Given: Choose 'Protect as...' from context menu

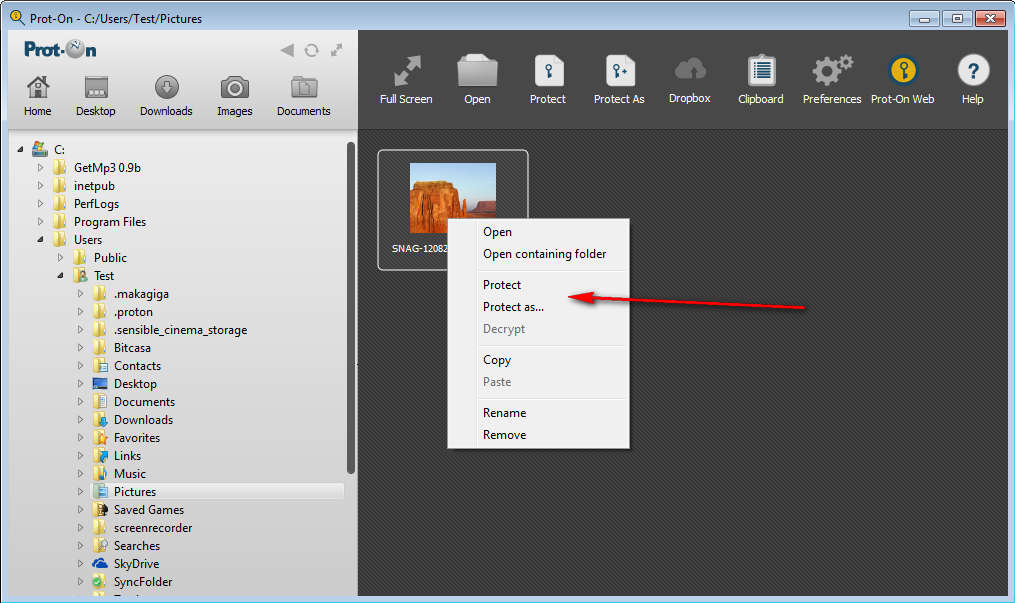Looking at the screenshot, I should [513, 307].
